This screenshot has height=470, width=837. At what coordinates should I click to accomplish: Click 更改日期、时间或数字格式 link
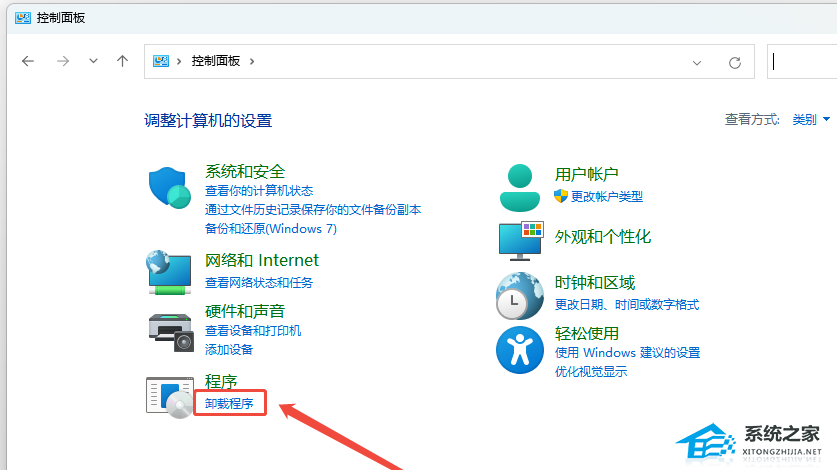click(627, 304)
